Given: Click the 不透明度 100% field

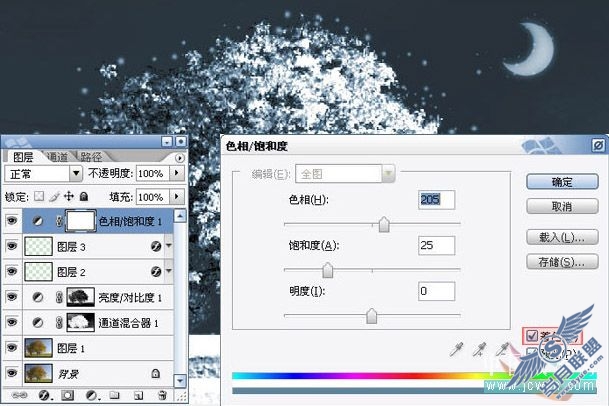Looking at the screenshot, I should (x=152, y=173).
